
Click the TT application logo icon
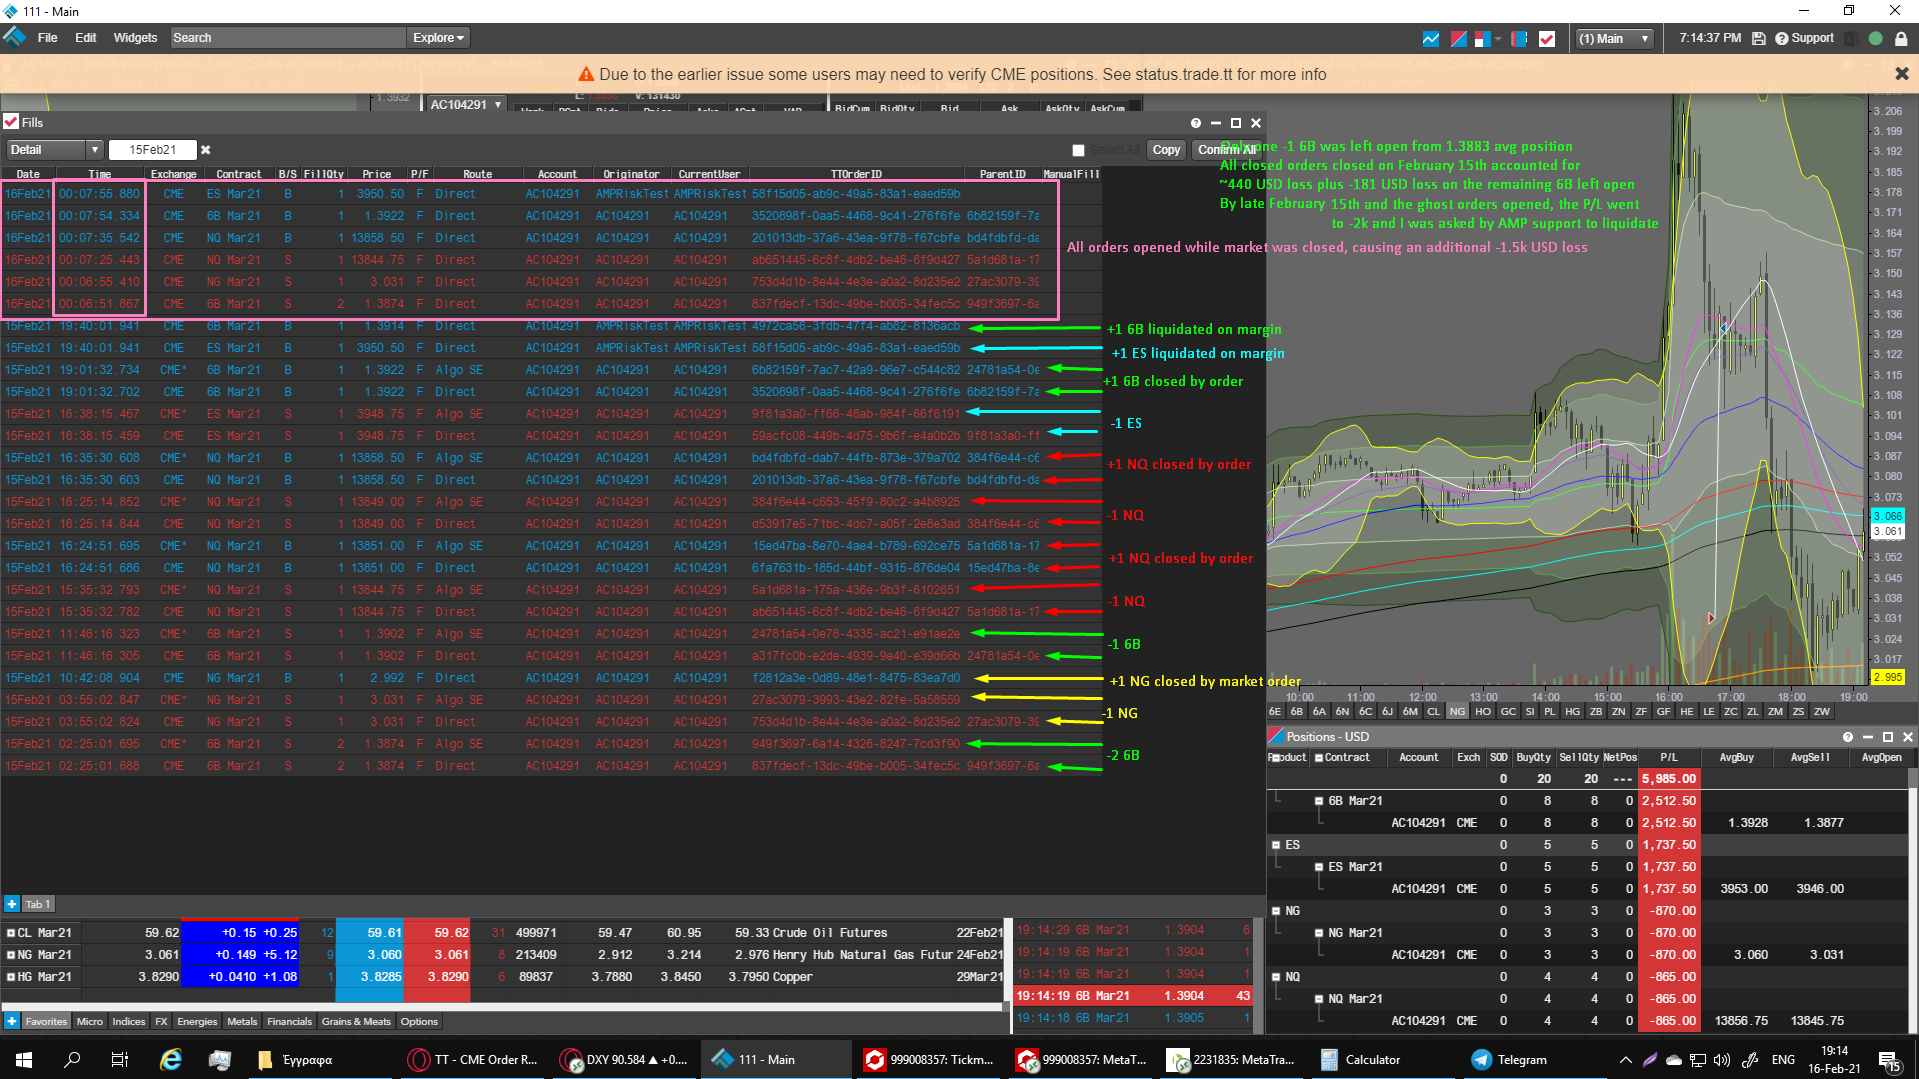14,37
